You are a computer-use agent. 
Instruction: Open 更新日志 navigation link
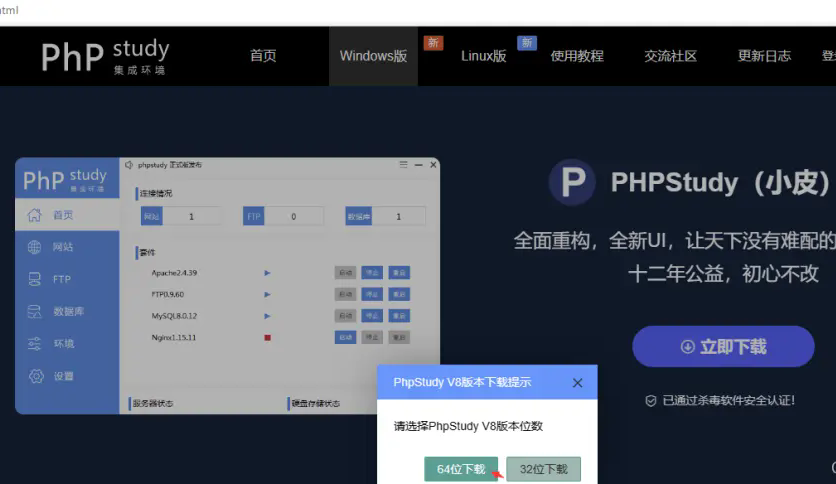coord(764,56)
